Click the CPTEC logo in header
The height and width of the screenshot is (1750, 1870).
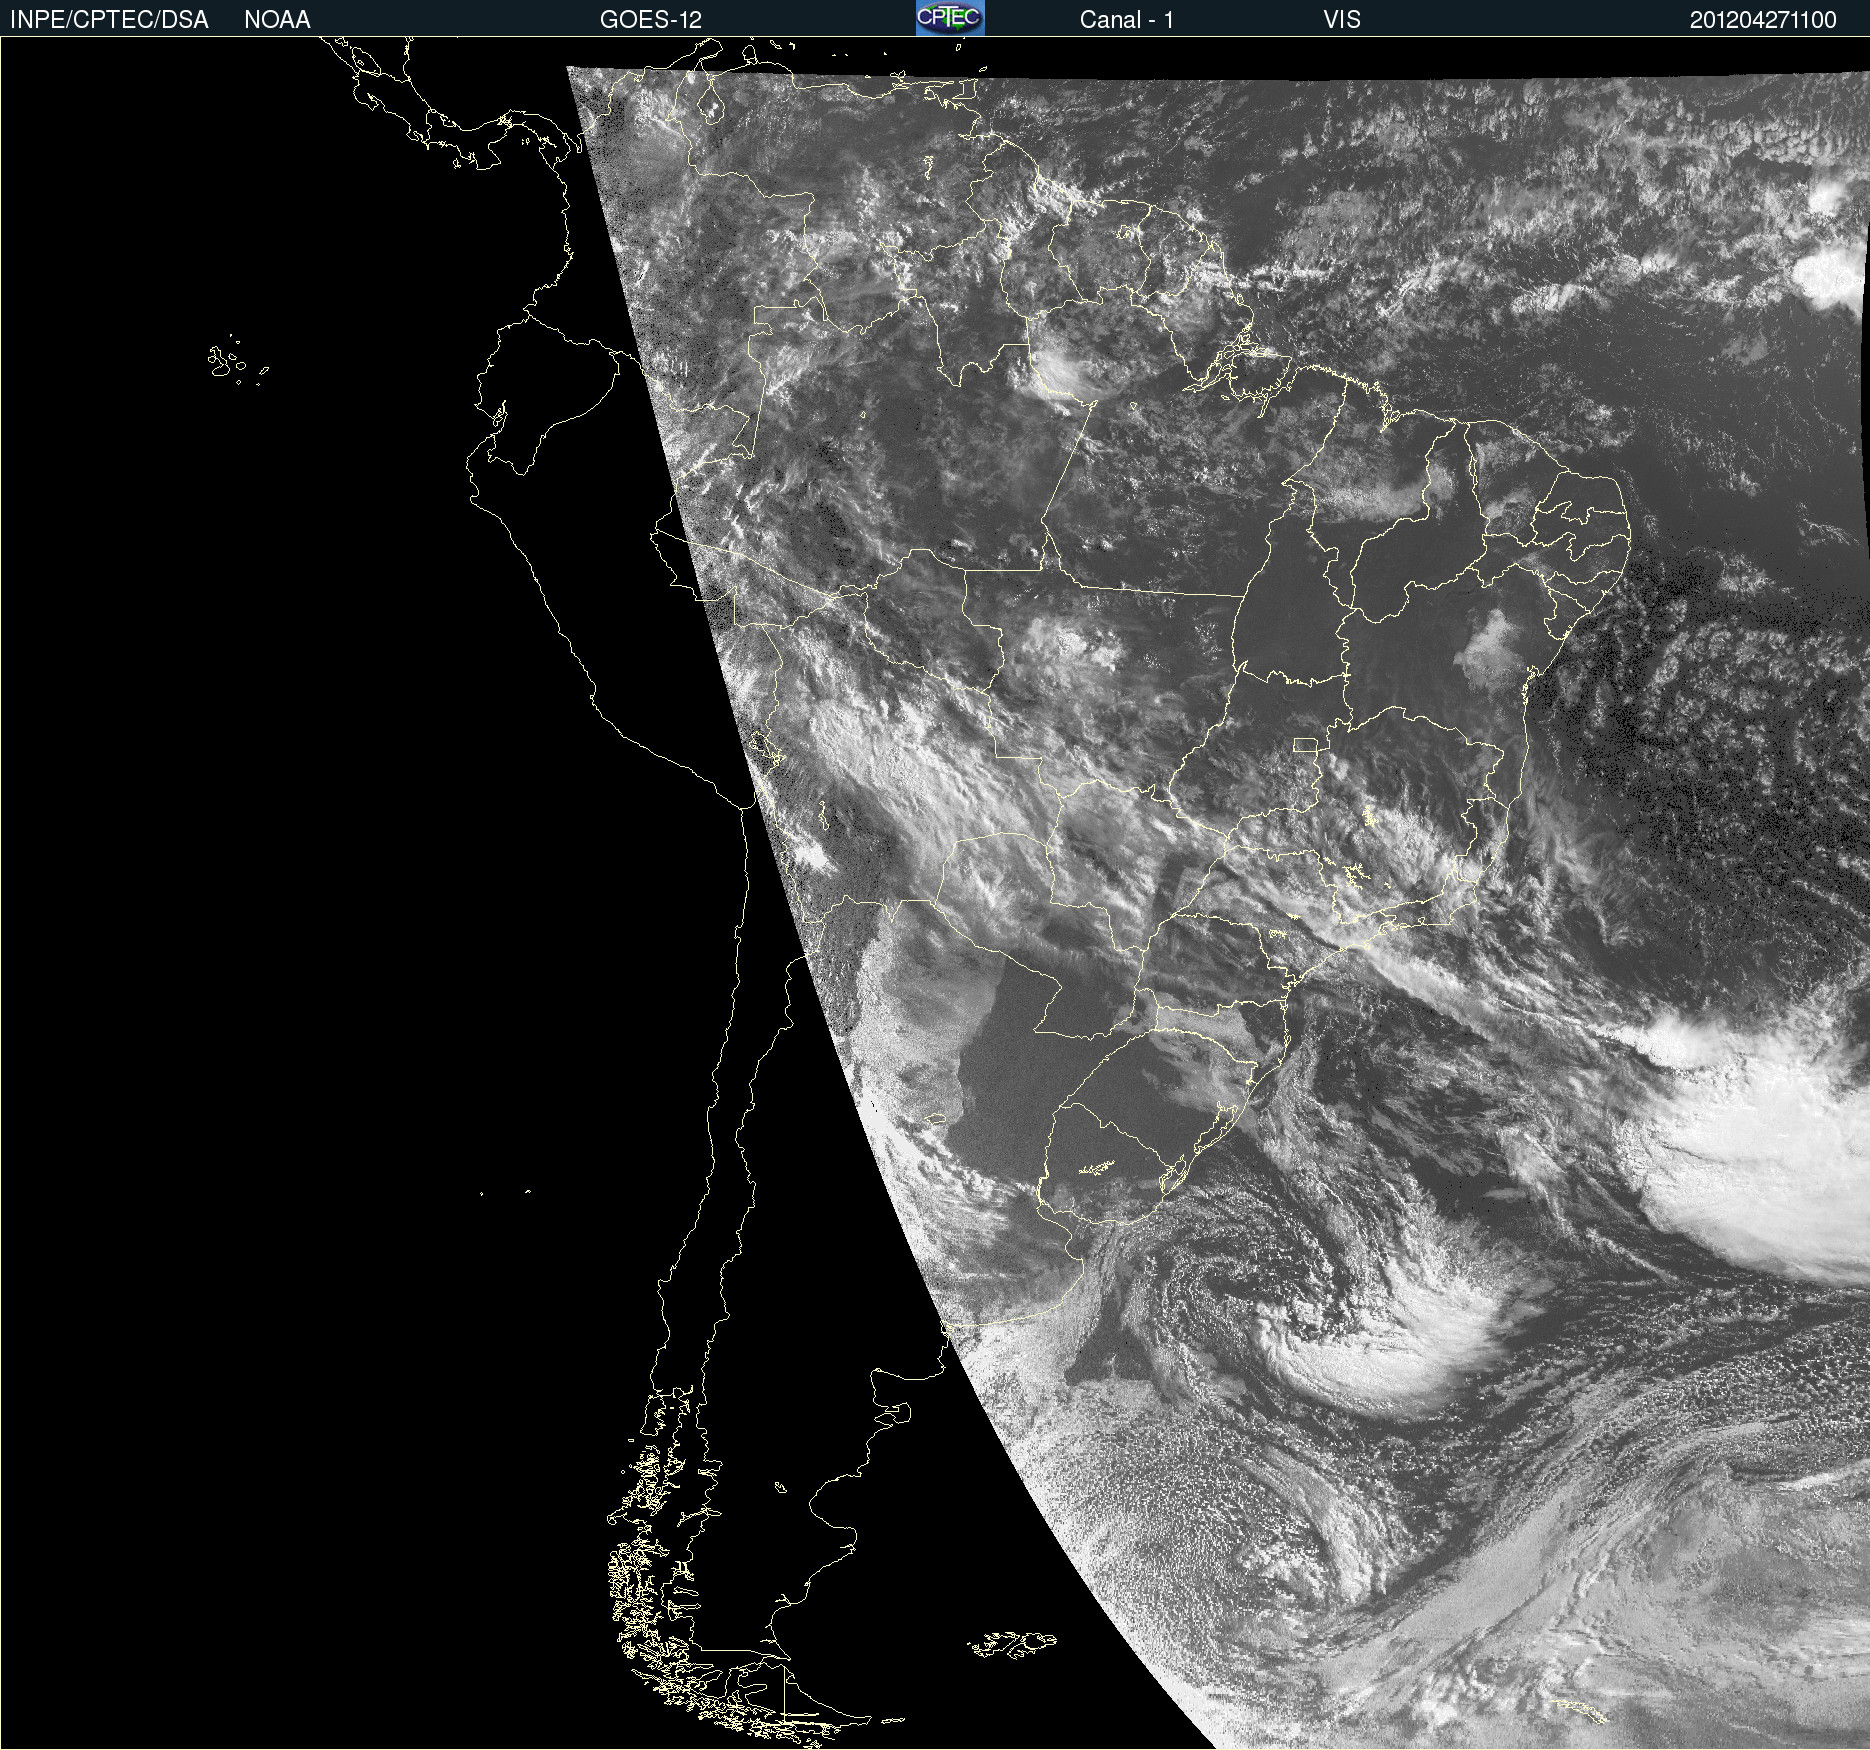tap(950, 18)
